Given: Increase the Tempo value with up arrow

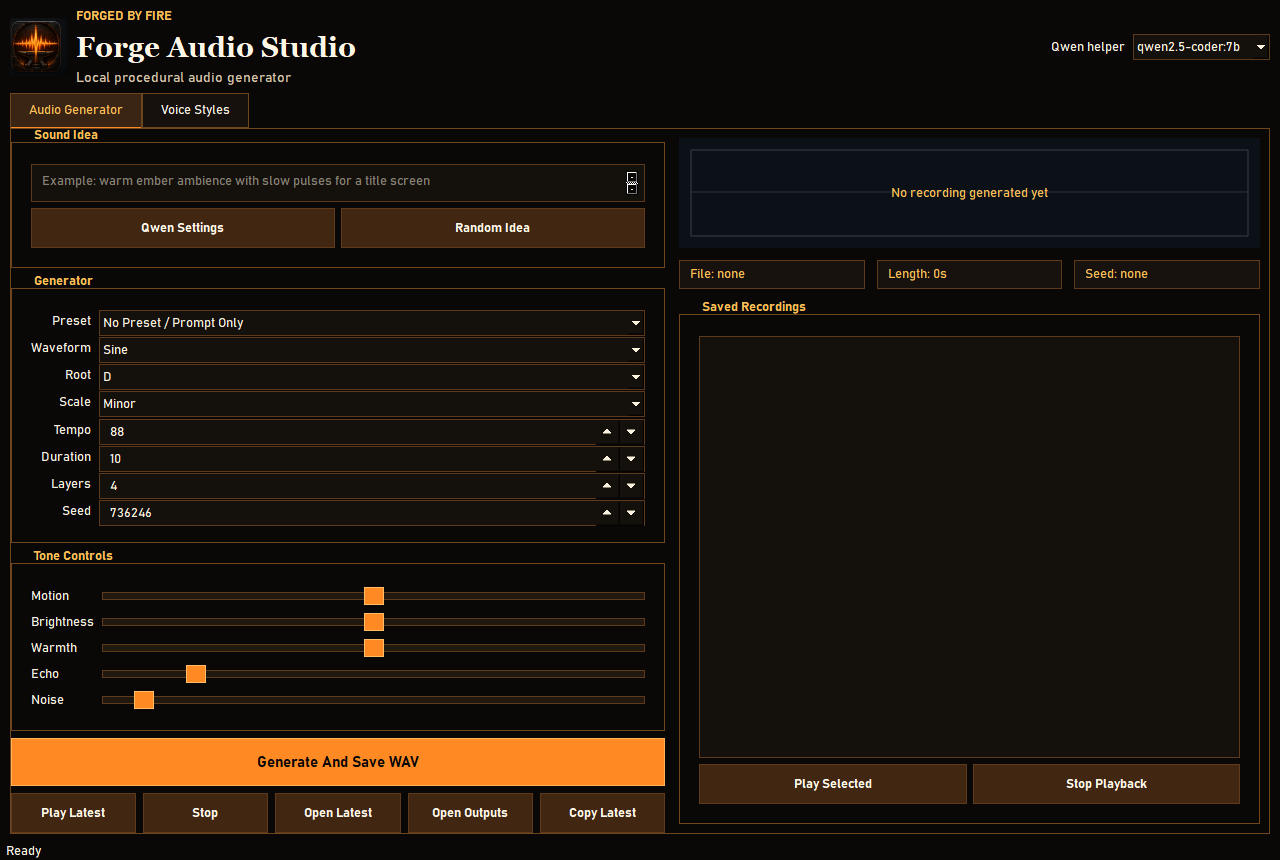Looking at the screenshot, I should tap(607, 432).
